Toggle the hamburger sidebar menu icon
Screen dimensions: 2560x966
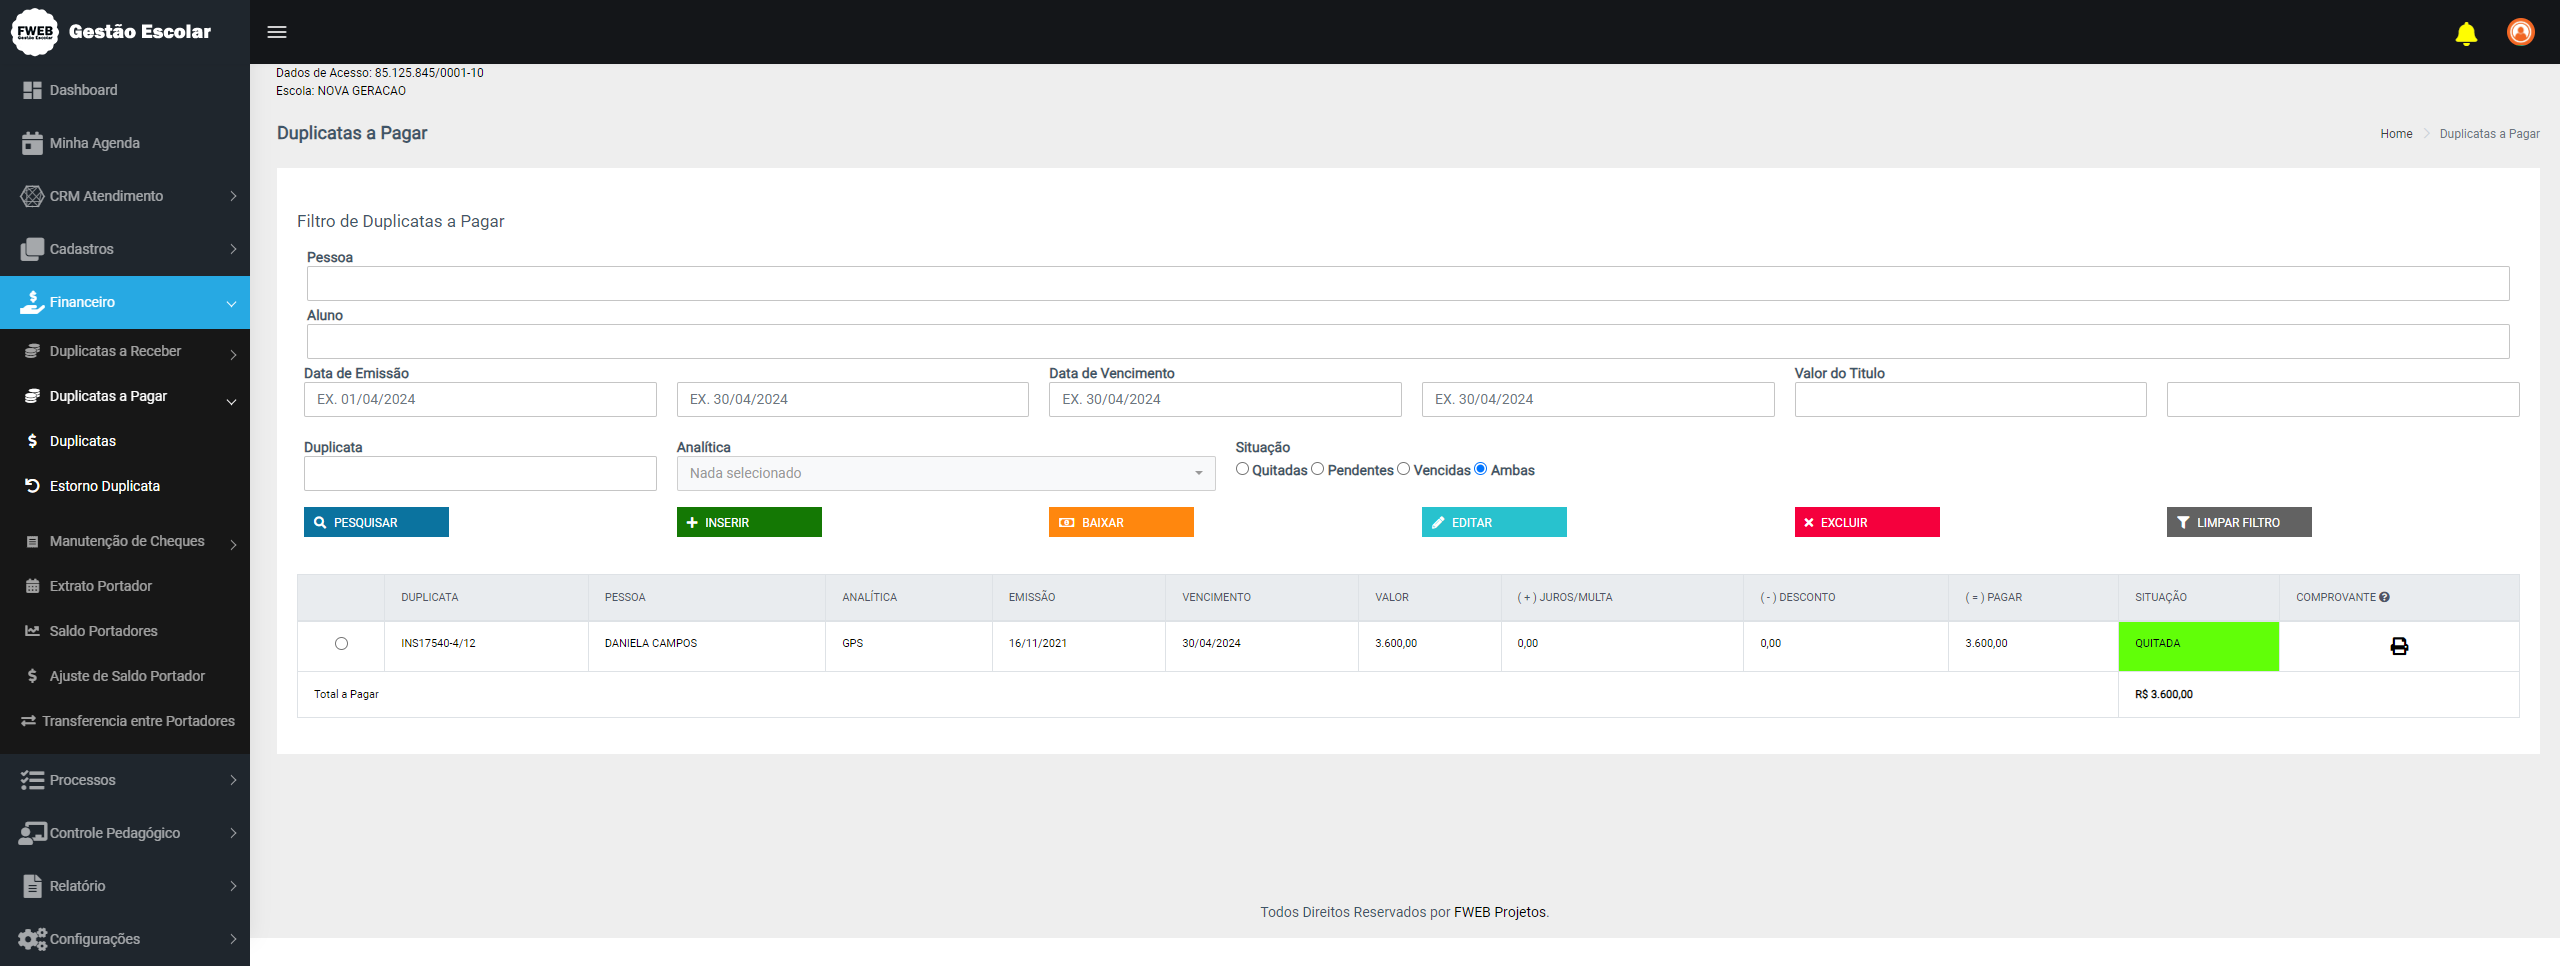tap(277, 32)
